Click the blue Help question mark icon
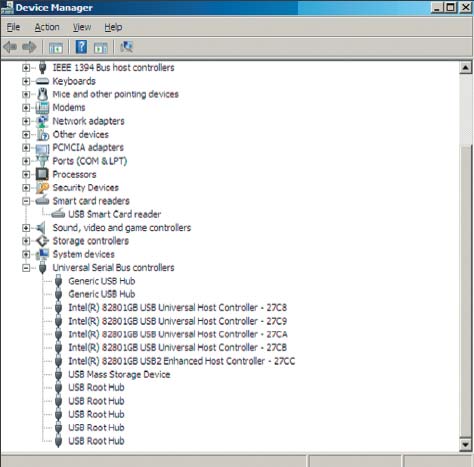Screen dimensions: 474x467 81,47
